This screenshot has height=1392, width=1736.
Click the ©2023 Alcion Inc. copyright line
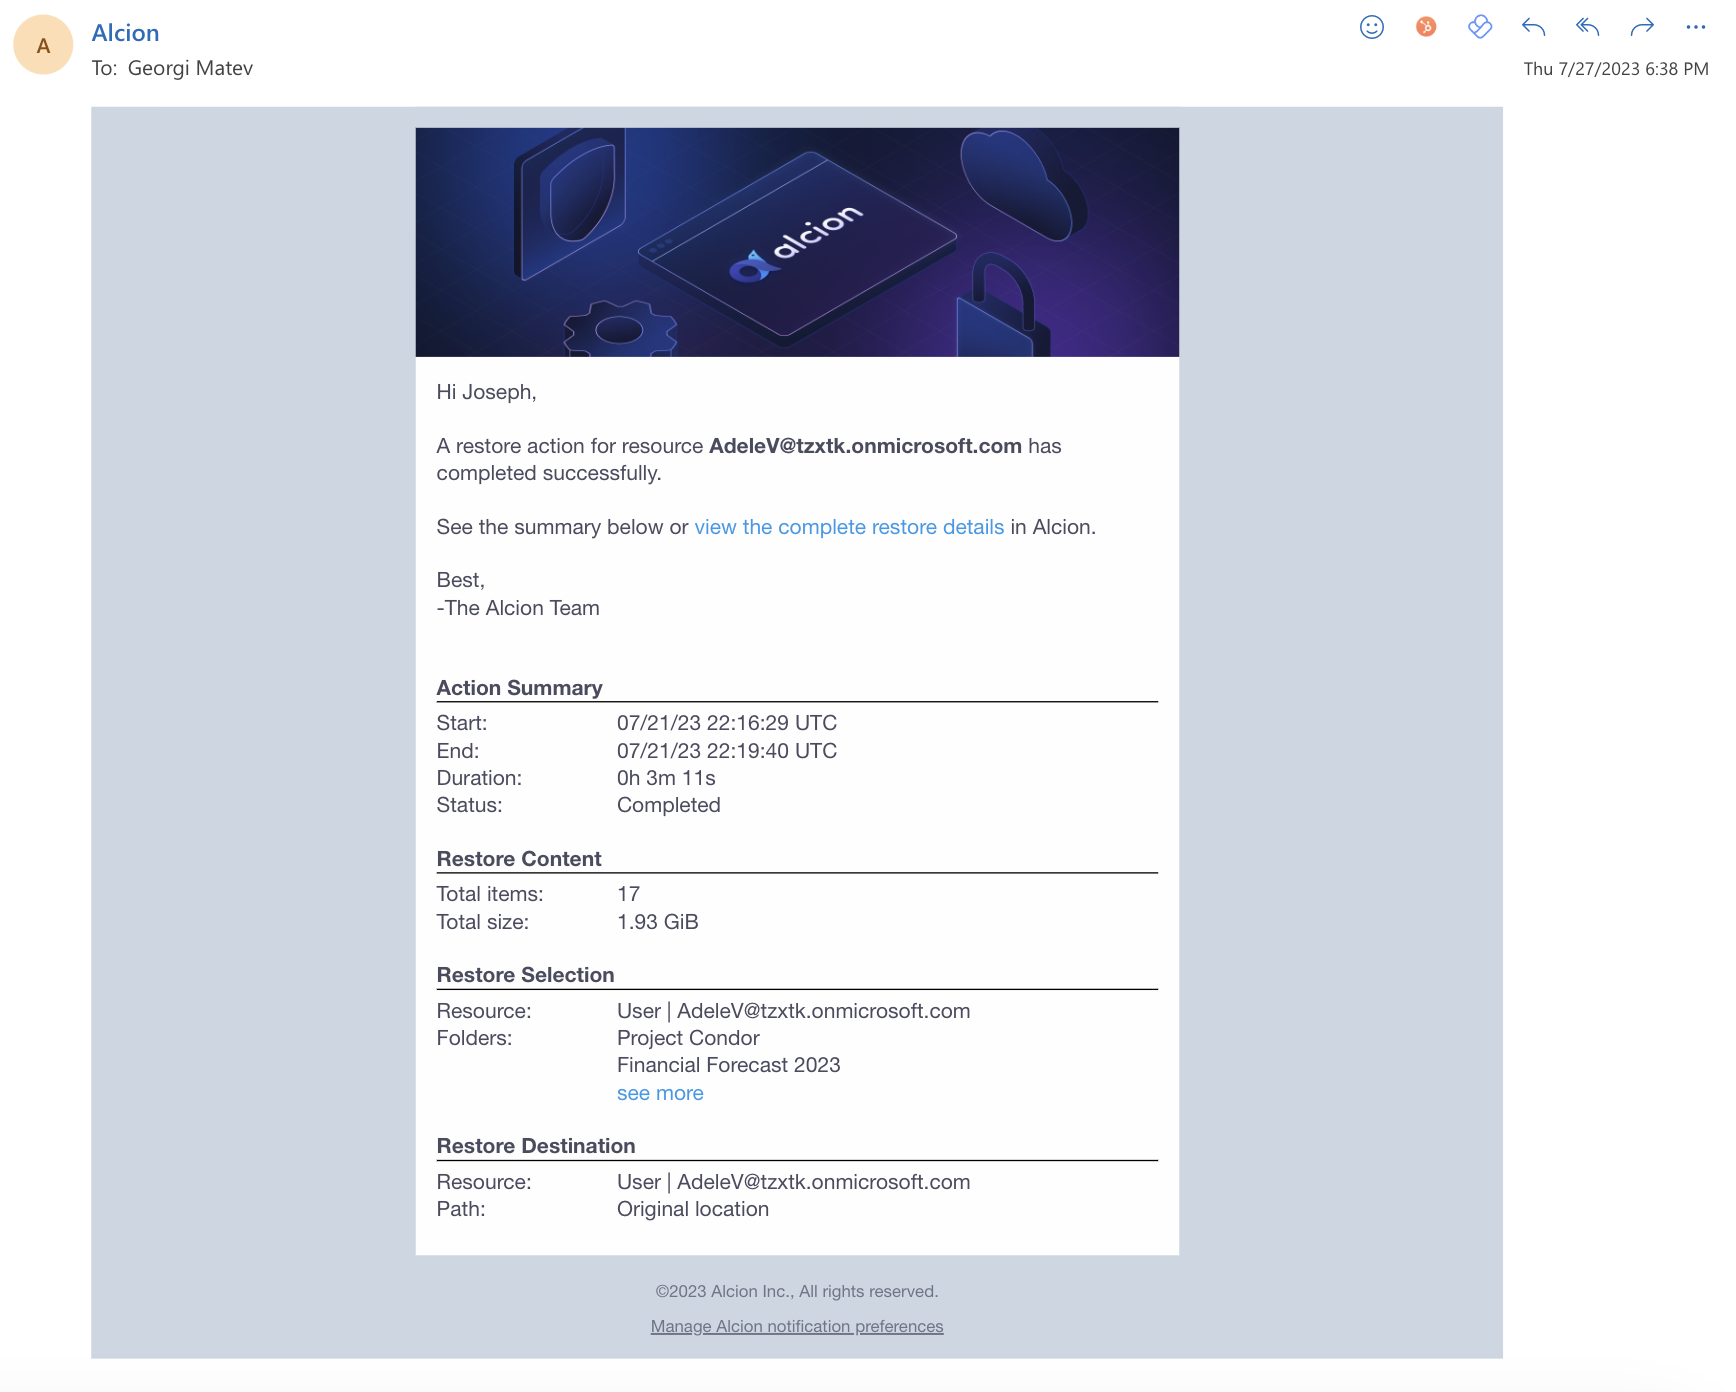797,1291
